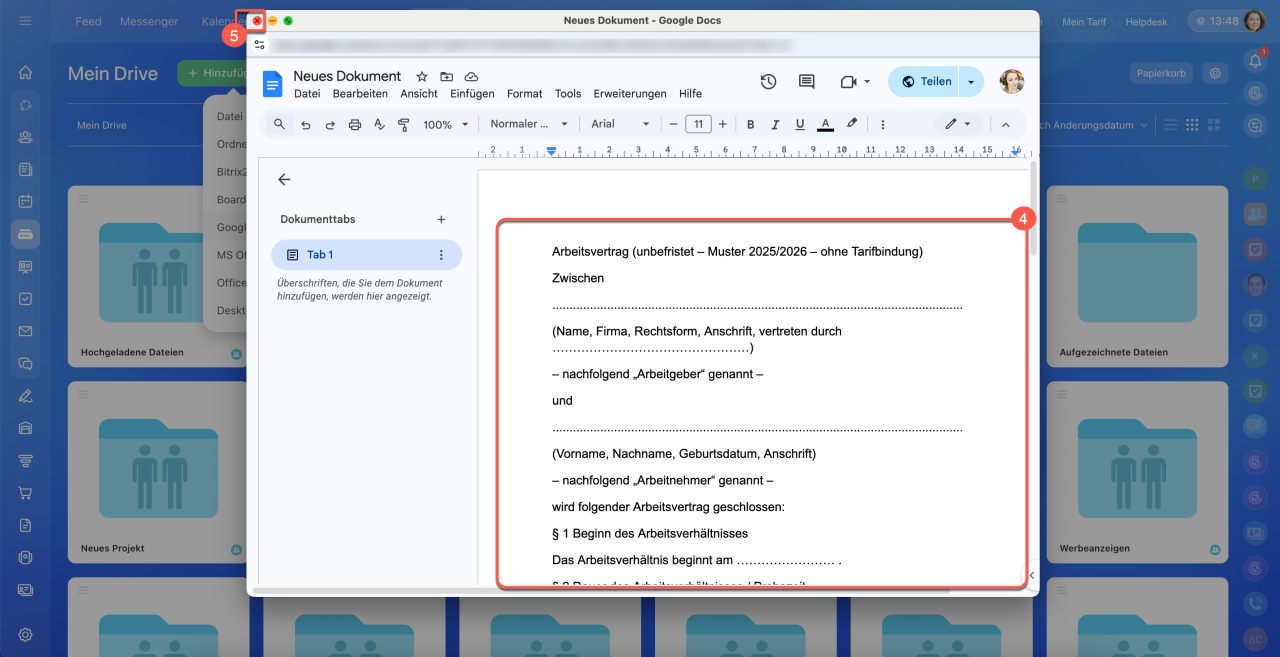Open the version history clock icon
The image size is (1280, 657).
tap(768, 82)
